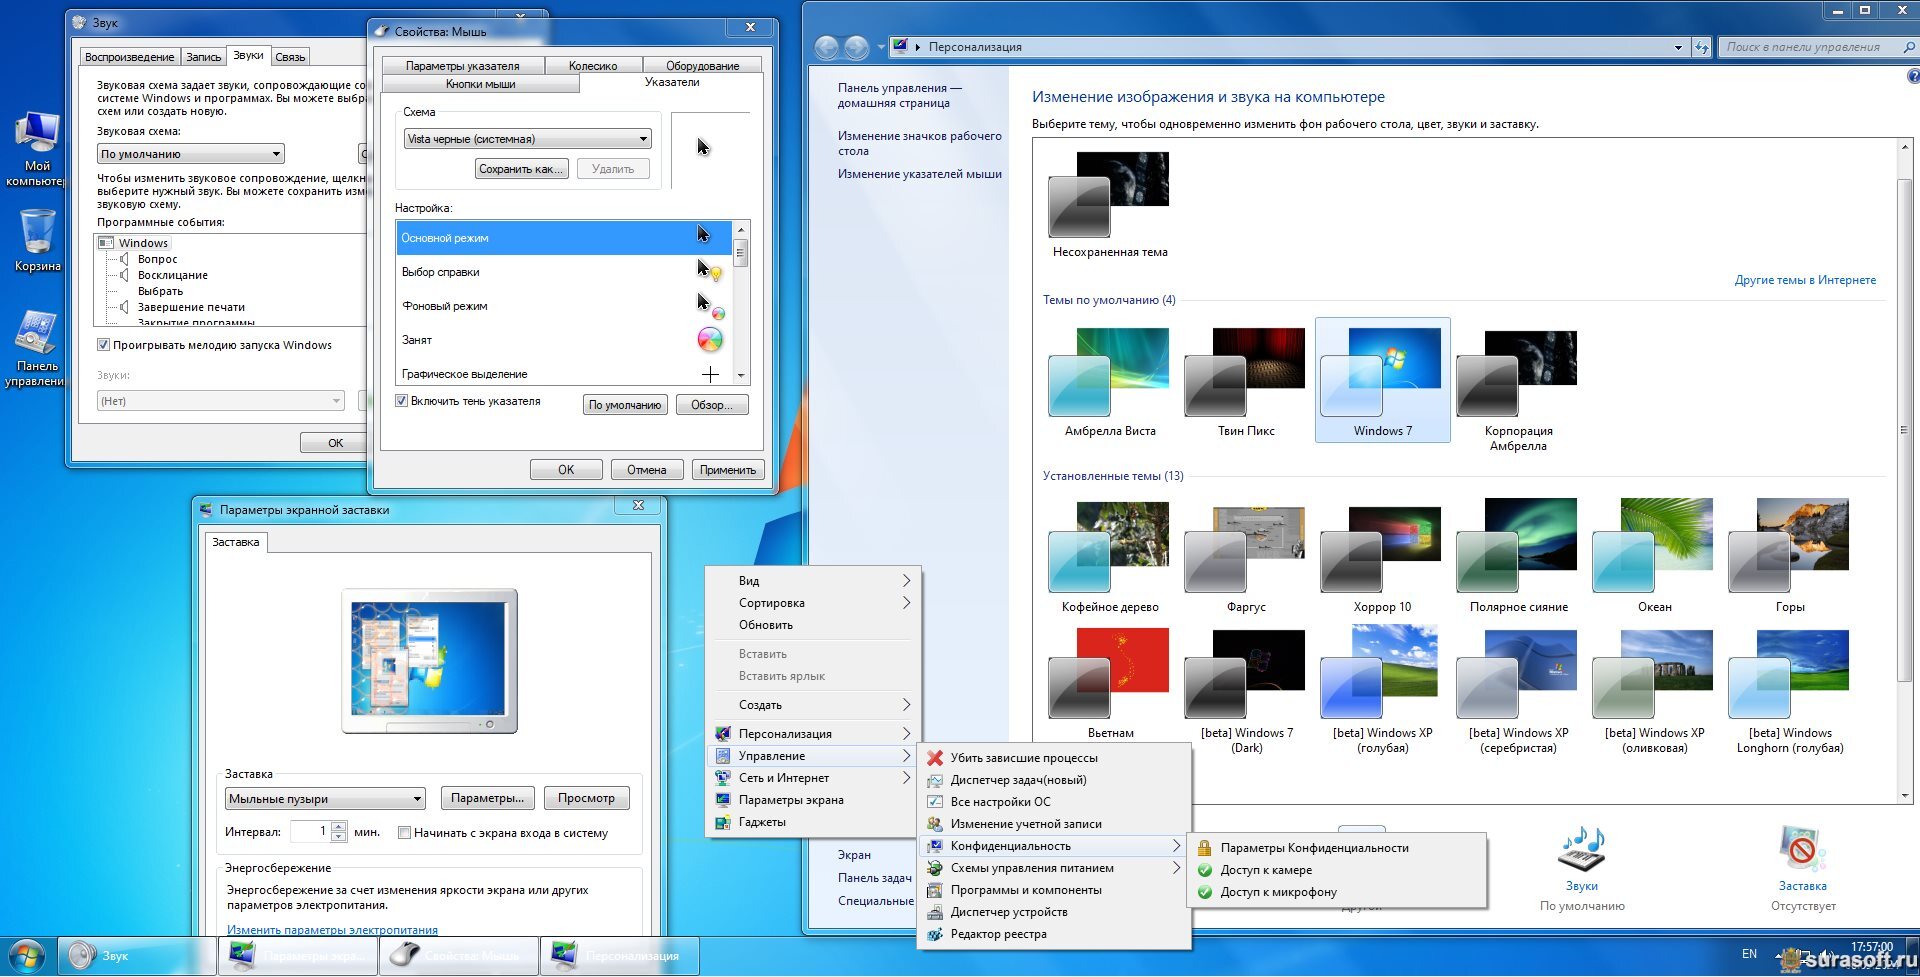
Task: Expand the По умолчанию sound scheme dropdown
Action: coord(276,154)
